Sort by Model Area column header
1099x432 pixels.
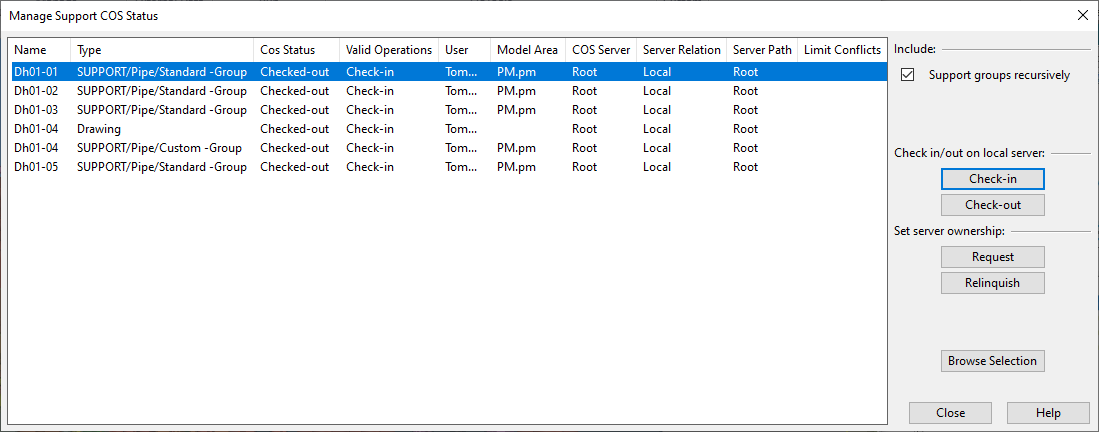[x=527, y=50]
